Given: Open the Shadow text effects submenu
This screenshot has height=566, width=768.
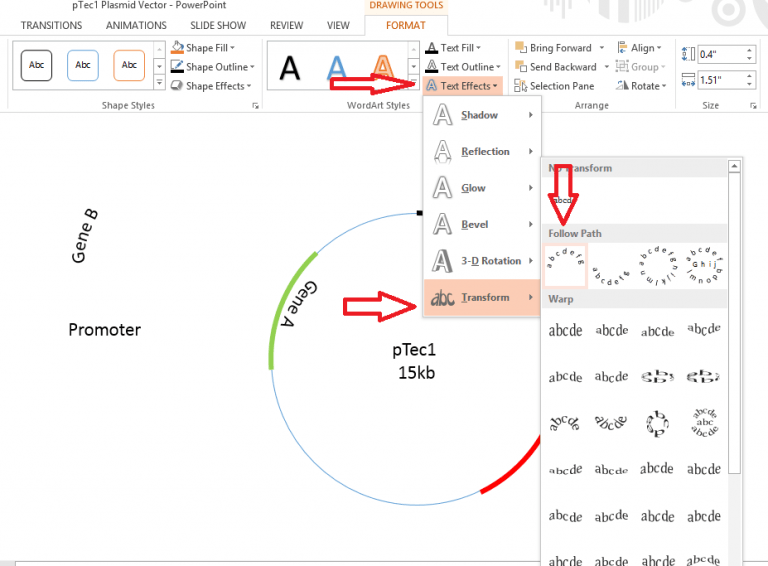Looking at the screenshot, I should tap(482, 116).
